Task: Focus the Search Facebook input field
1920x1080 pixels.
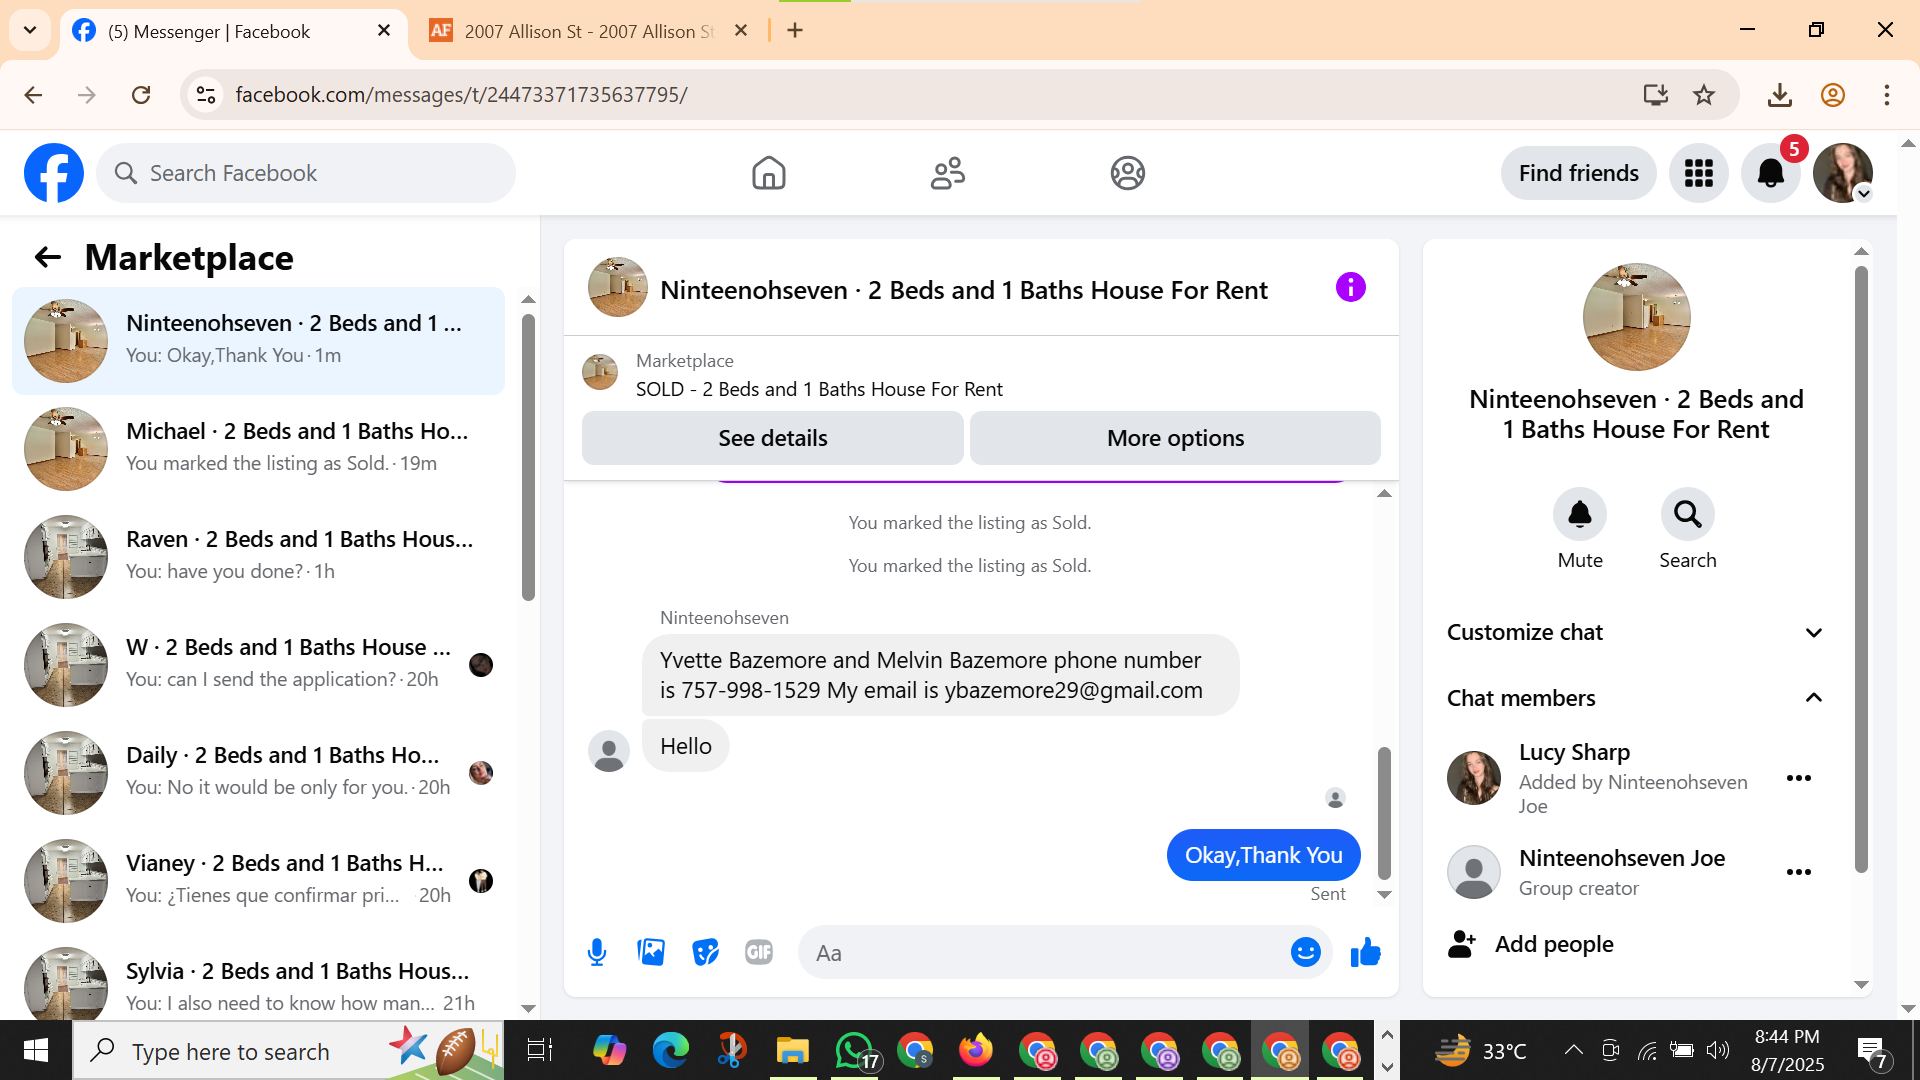Action: [x=306, y=173]
